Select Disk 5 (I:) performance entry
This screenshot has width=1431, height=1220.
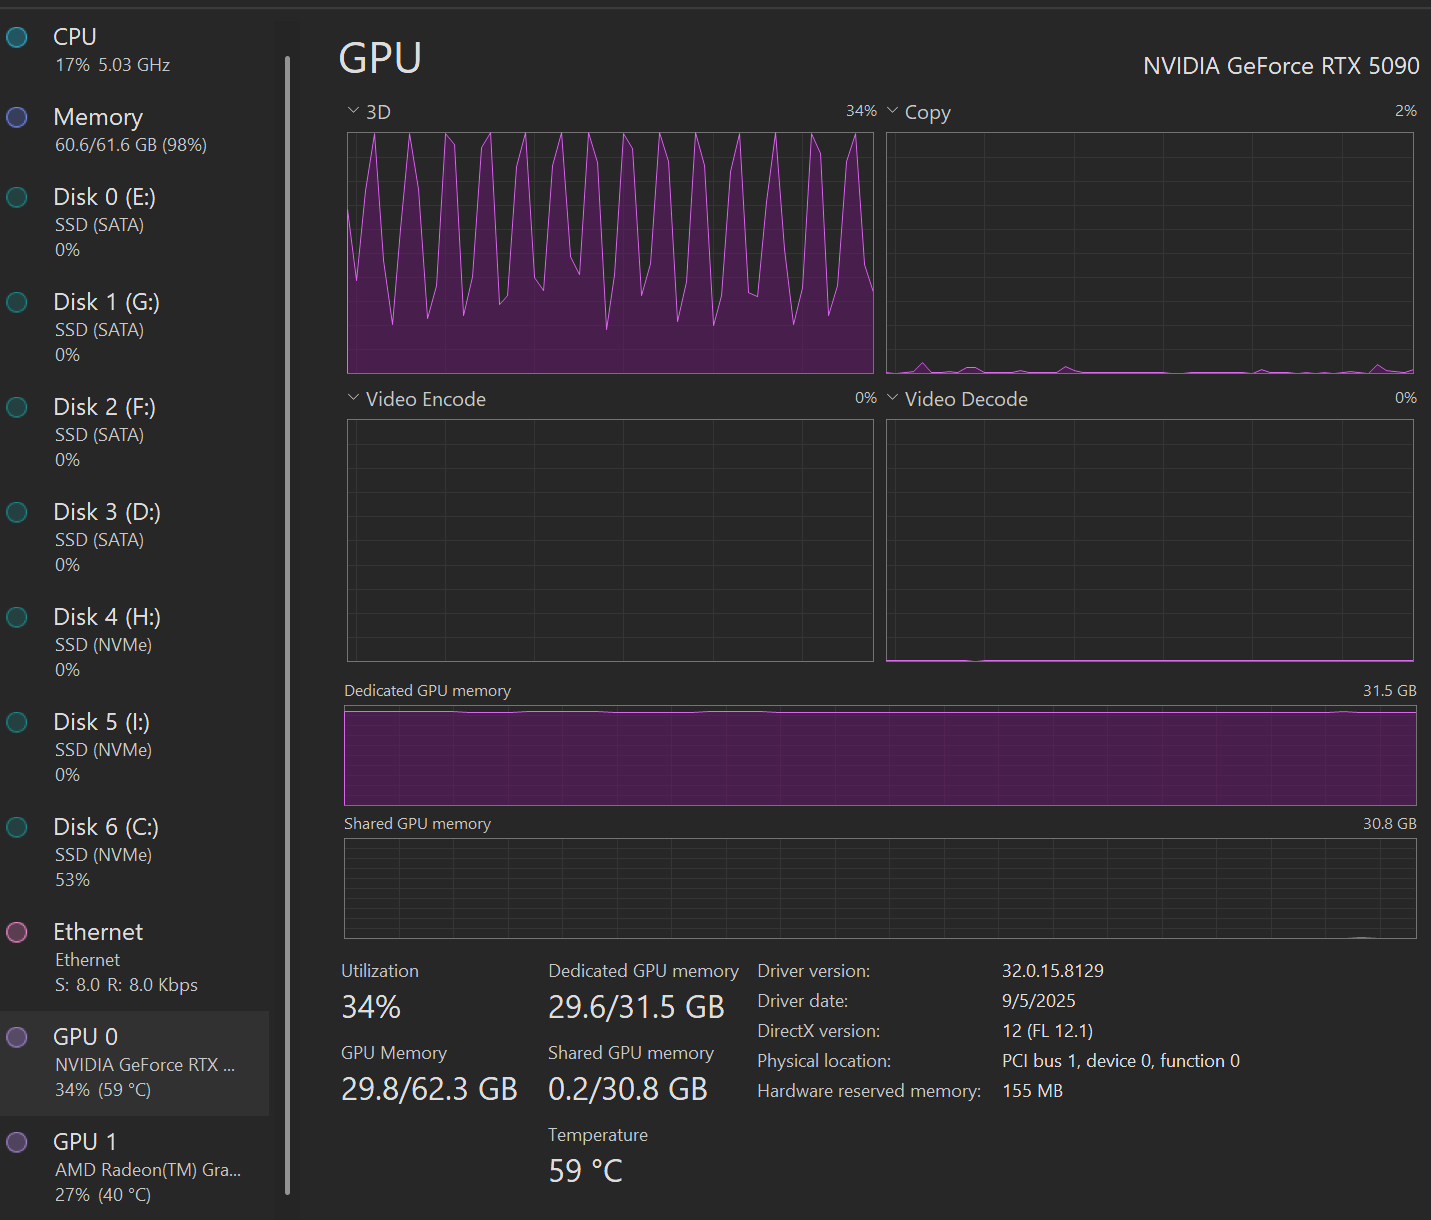pos(135,747)
